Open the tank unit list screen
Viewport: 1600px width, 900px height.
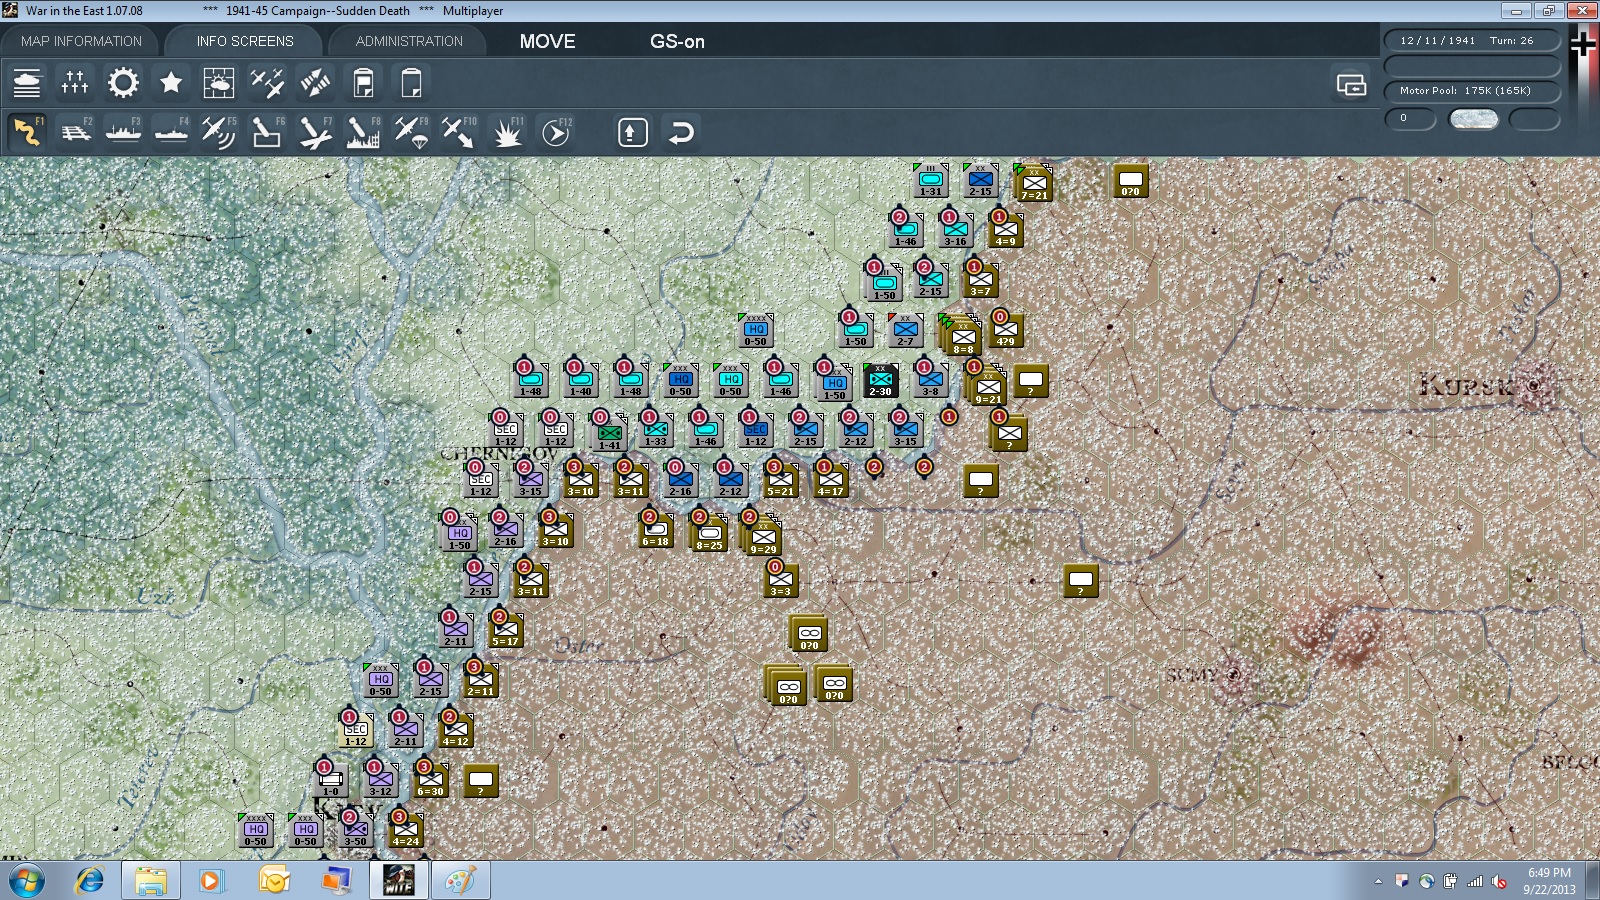27,82
